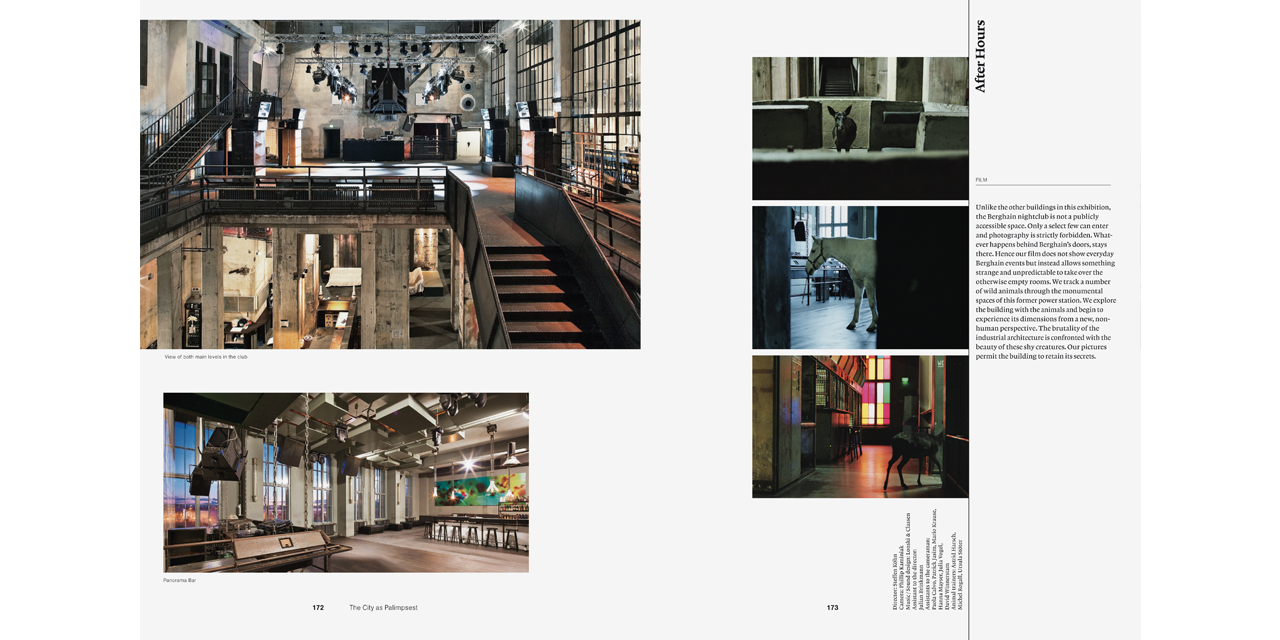
Task: Click page number 172
Action: tap(318, 608)
